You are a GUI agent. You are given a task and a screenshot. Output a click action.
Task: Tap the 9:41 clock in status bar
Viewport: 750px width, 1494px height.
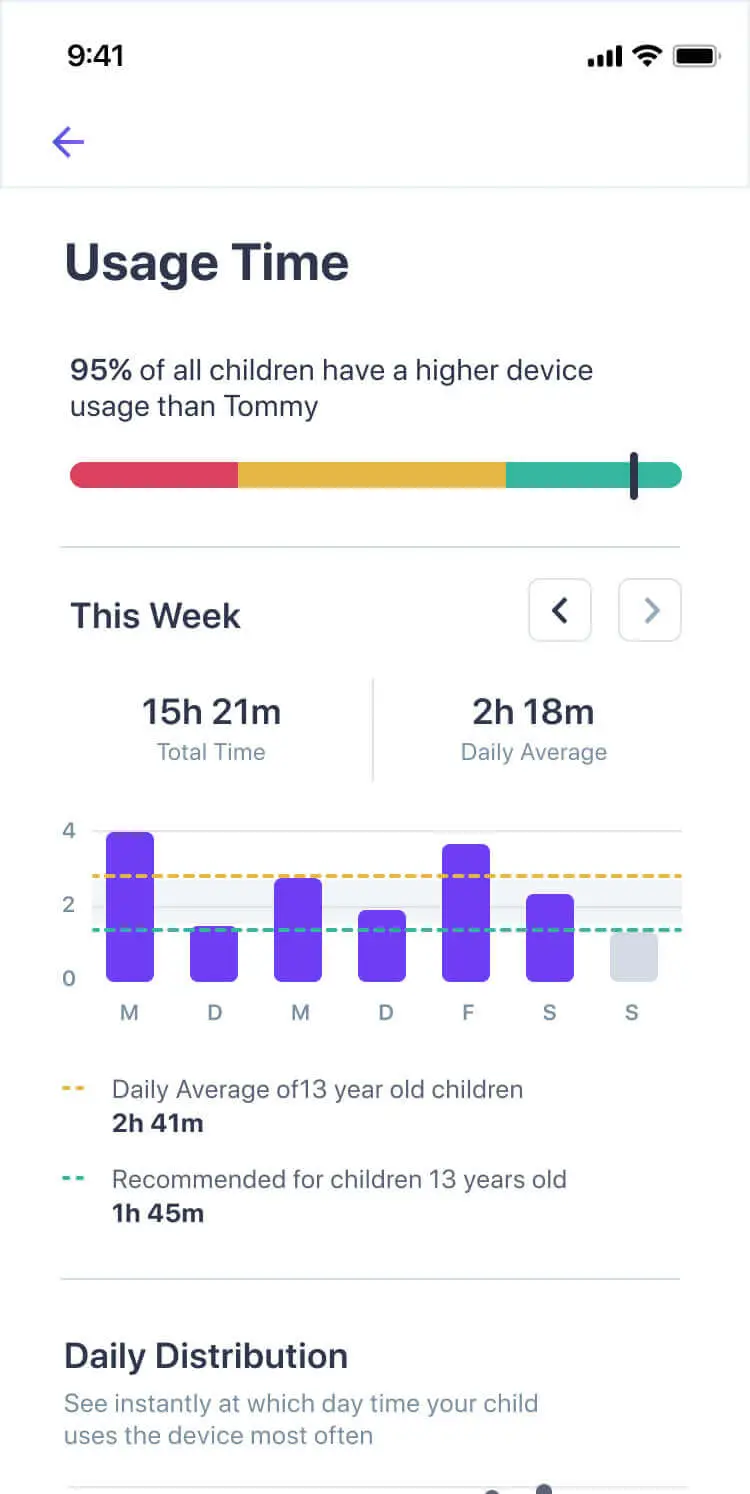pyautogui.click(x=95, y=56)
